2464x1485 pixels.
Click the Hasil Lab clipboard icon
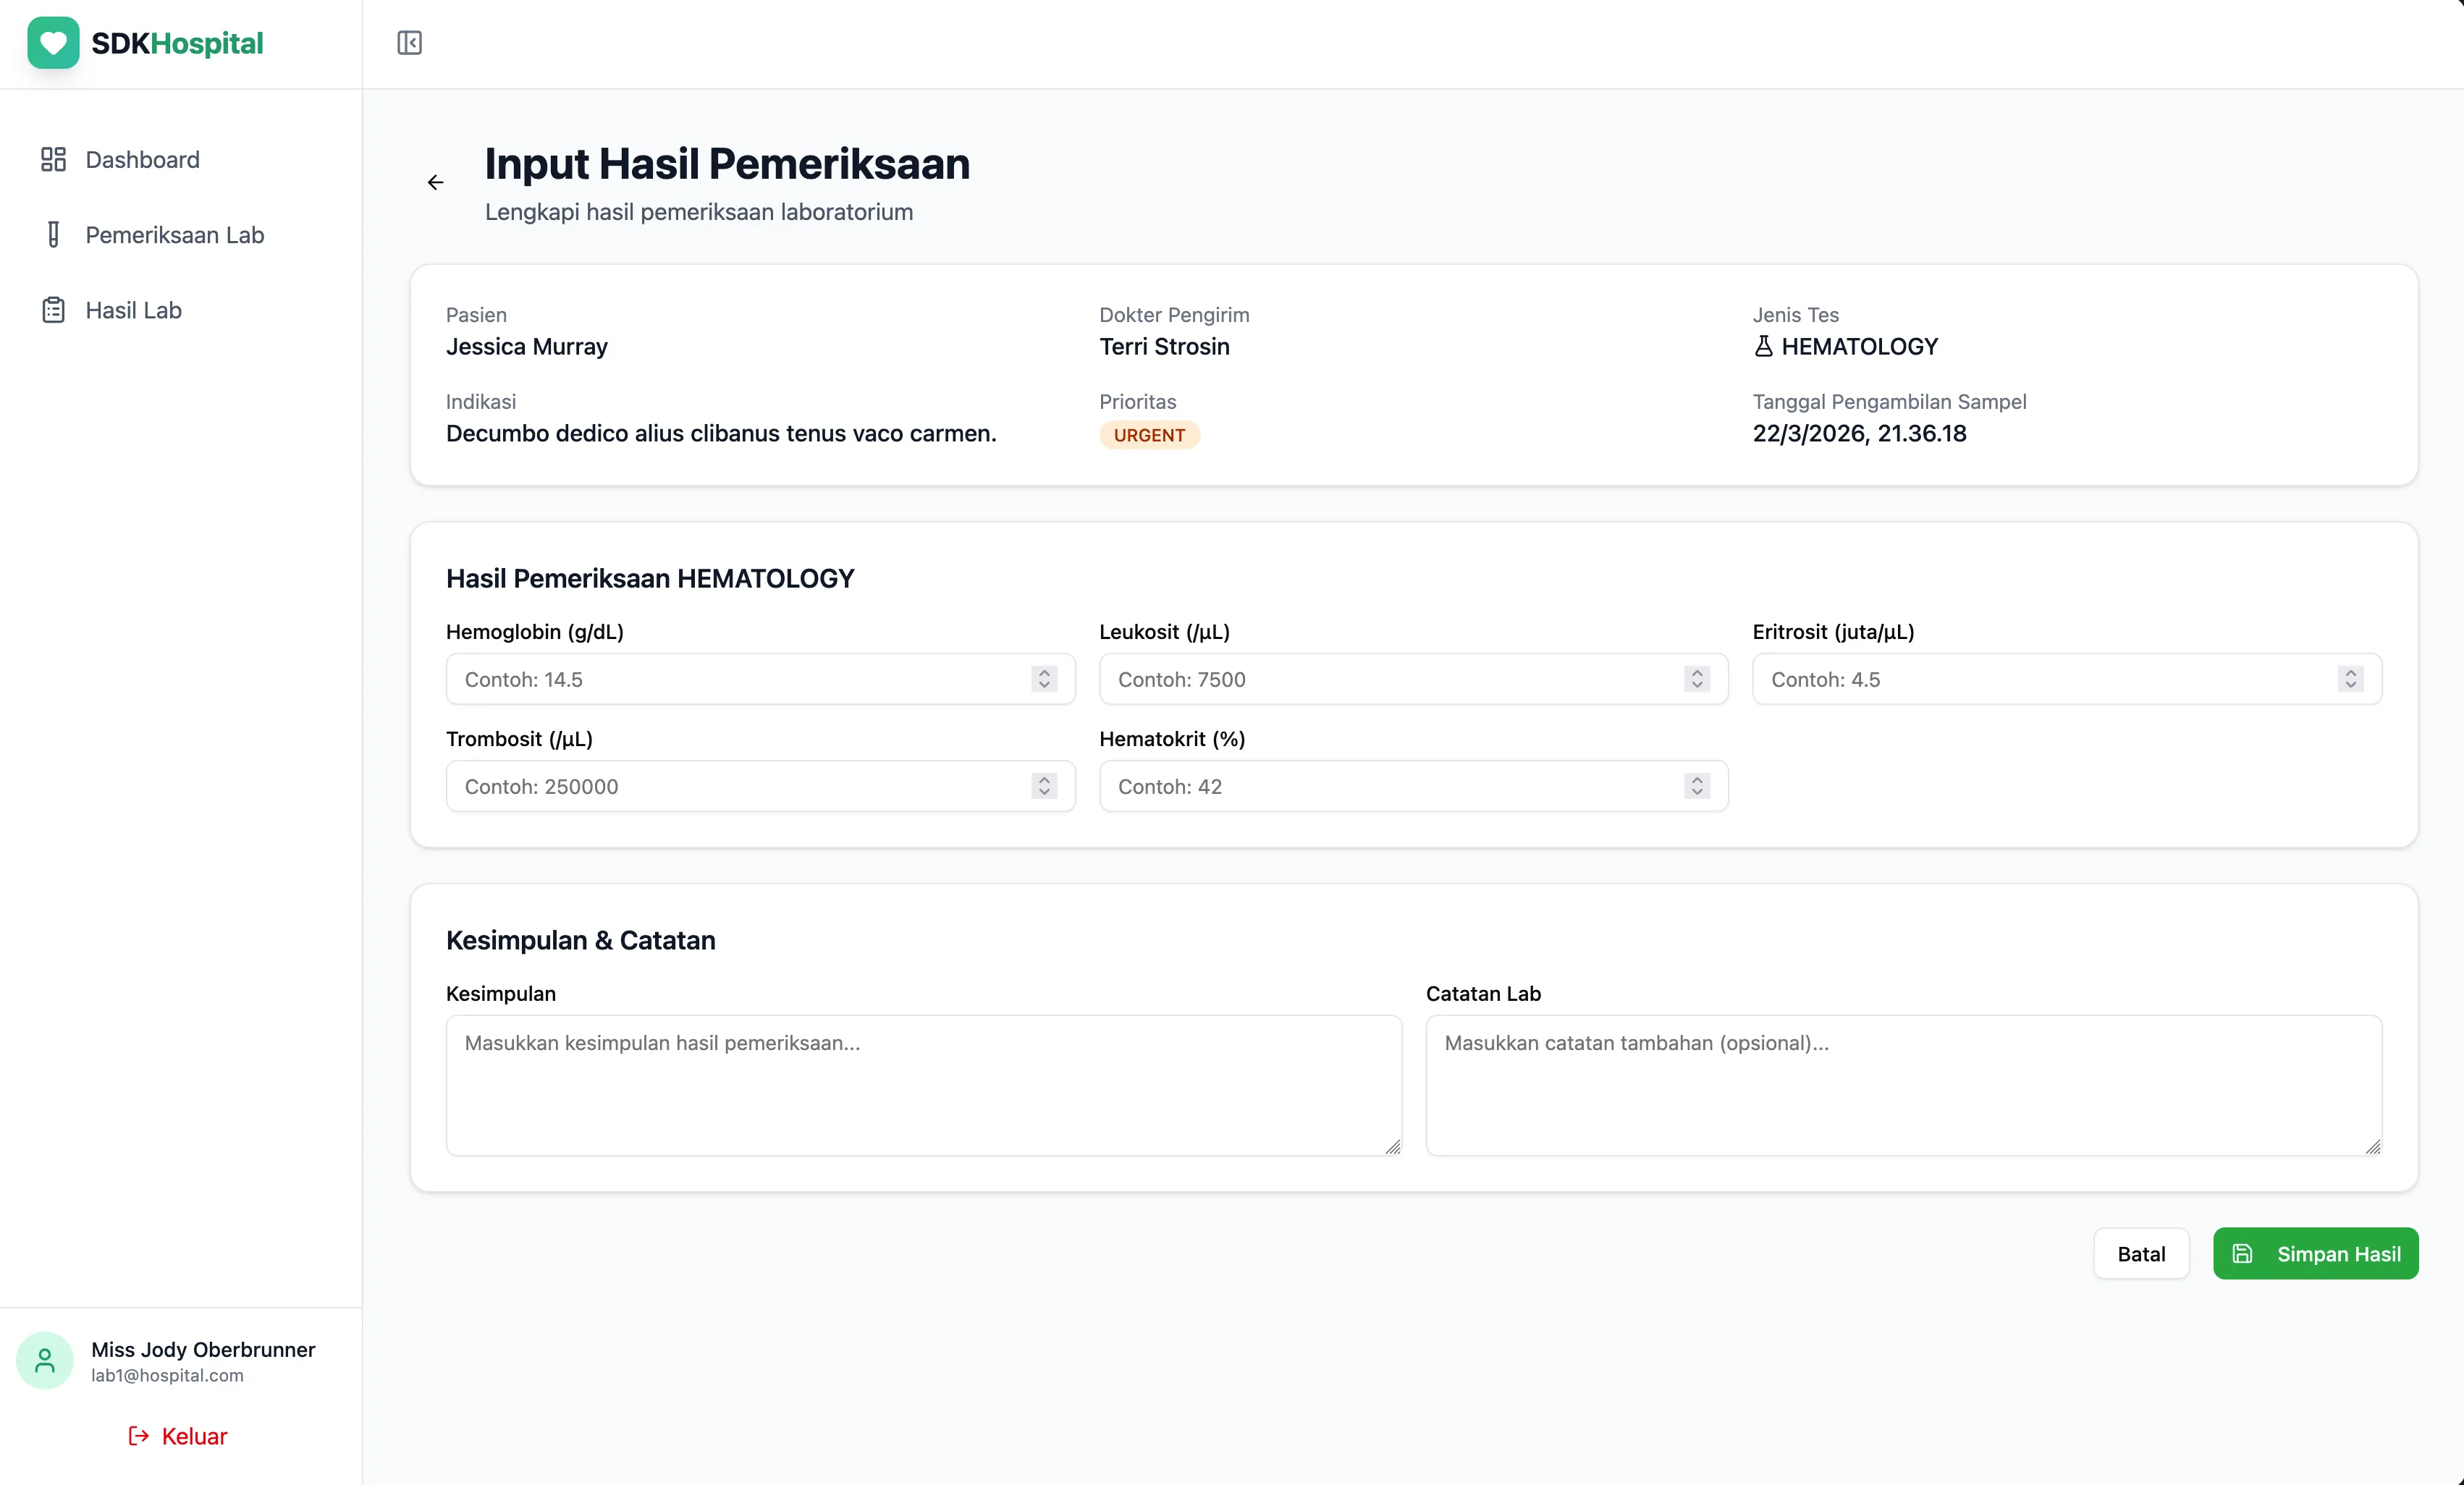point(52,309)
